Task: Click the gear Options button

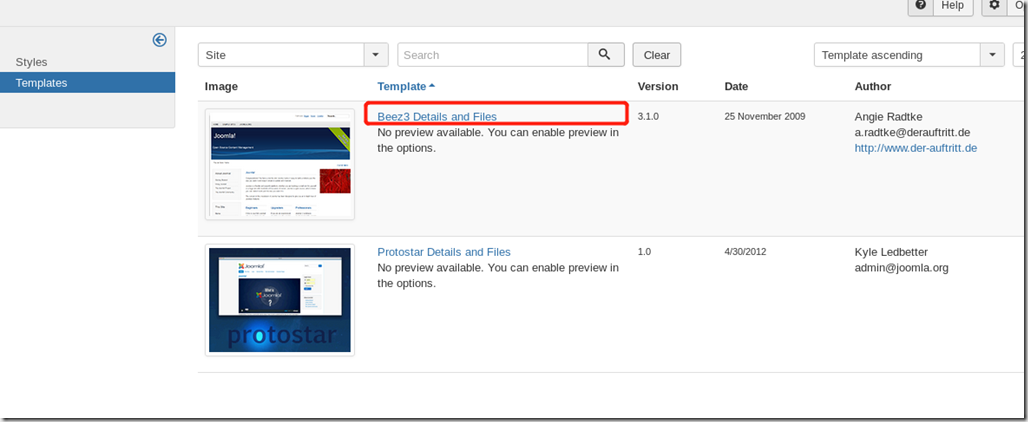Action: [1004, 5]
